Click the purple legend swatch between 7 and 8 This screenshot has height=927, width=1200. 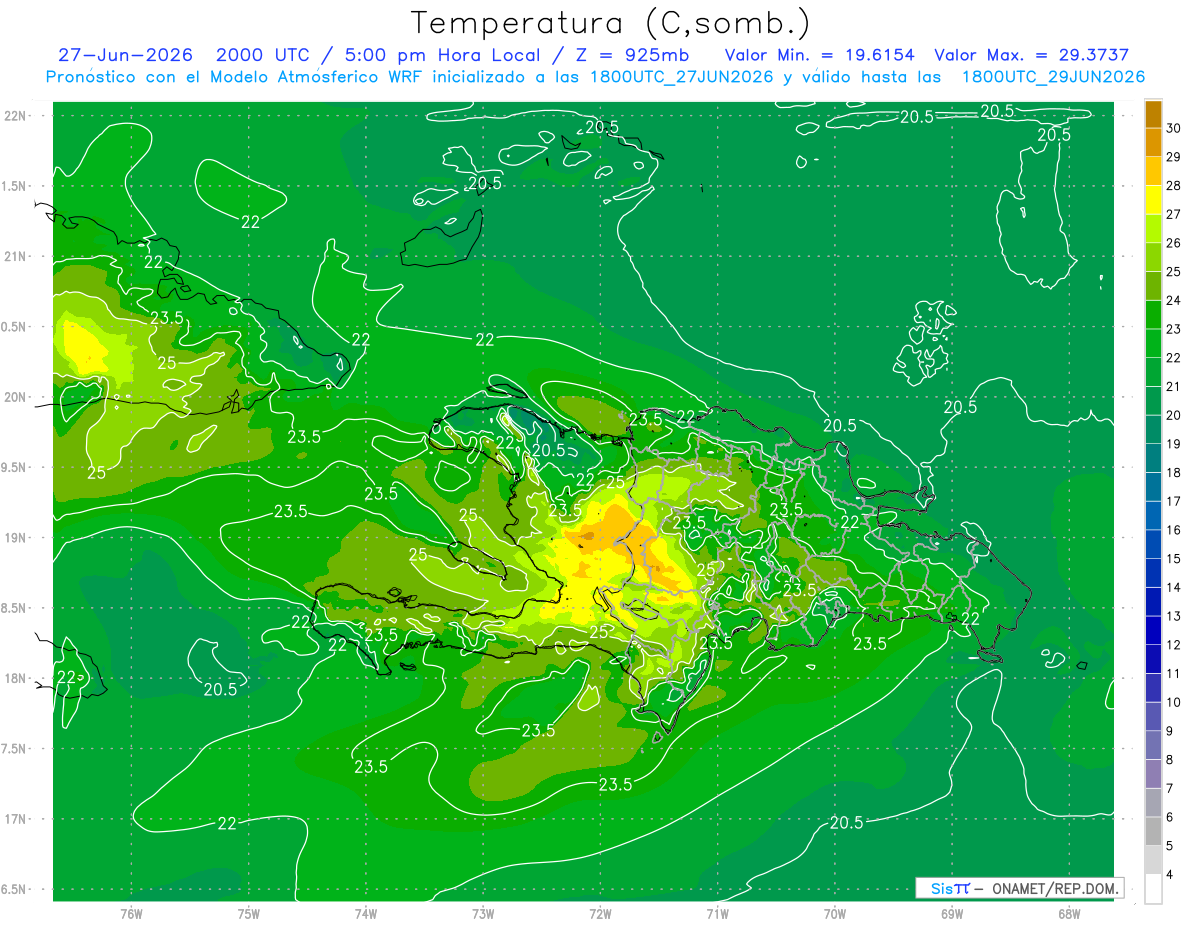(x=1153, y=774)
